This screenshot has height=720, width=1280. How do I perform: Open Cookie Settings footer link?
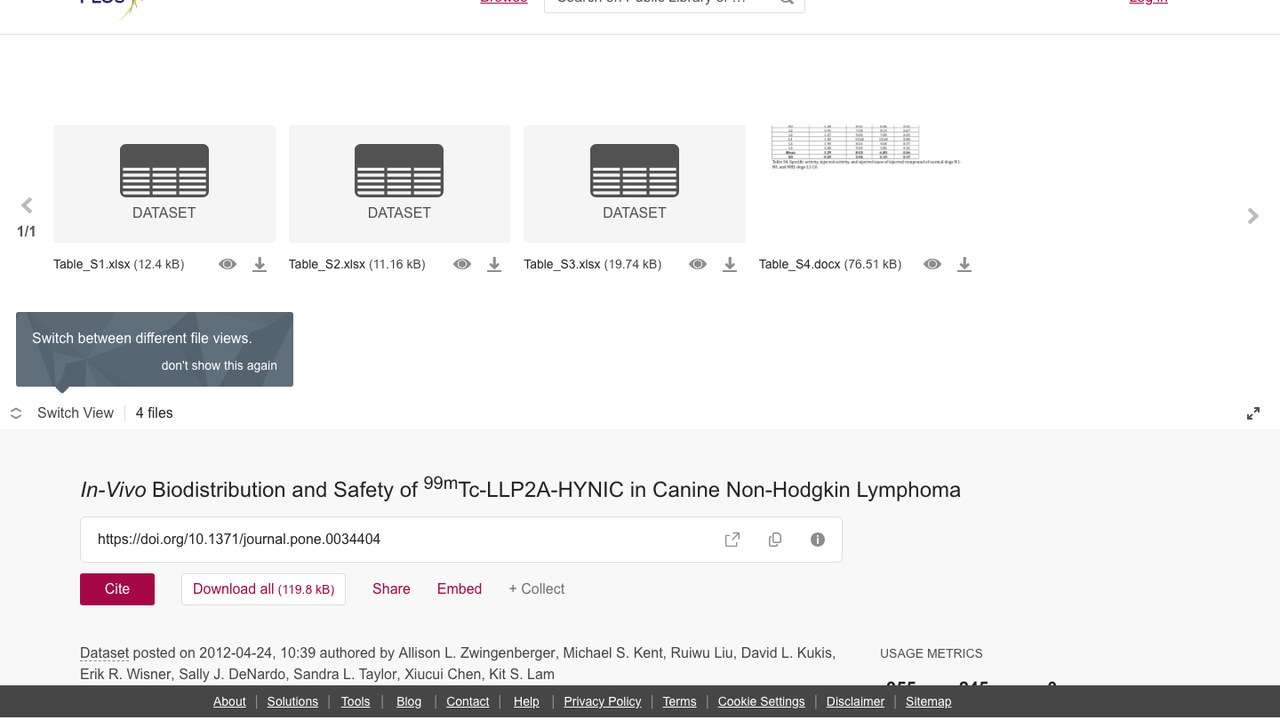pos(761,702)
